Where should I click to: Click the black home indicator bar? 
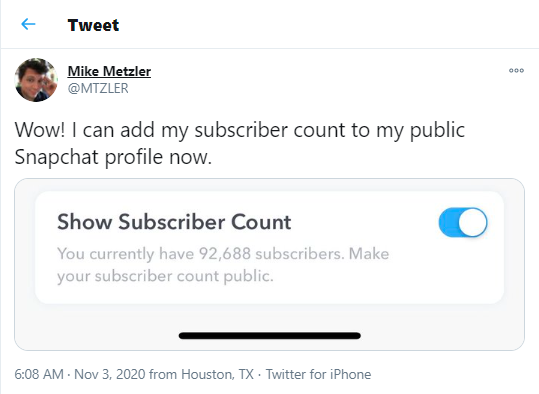click(x=270, y=336)
